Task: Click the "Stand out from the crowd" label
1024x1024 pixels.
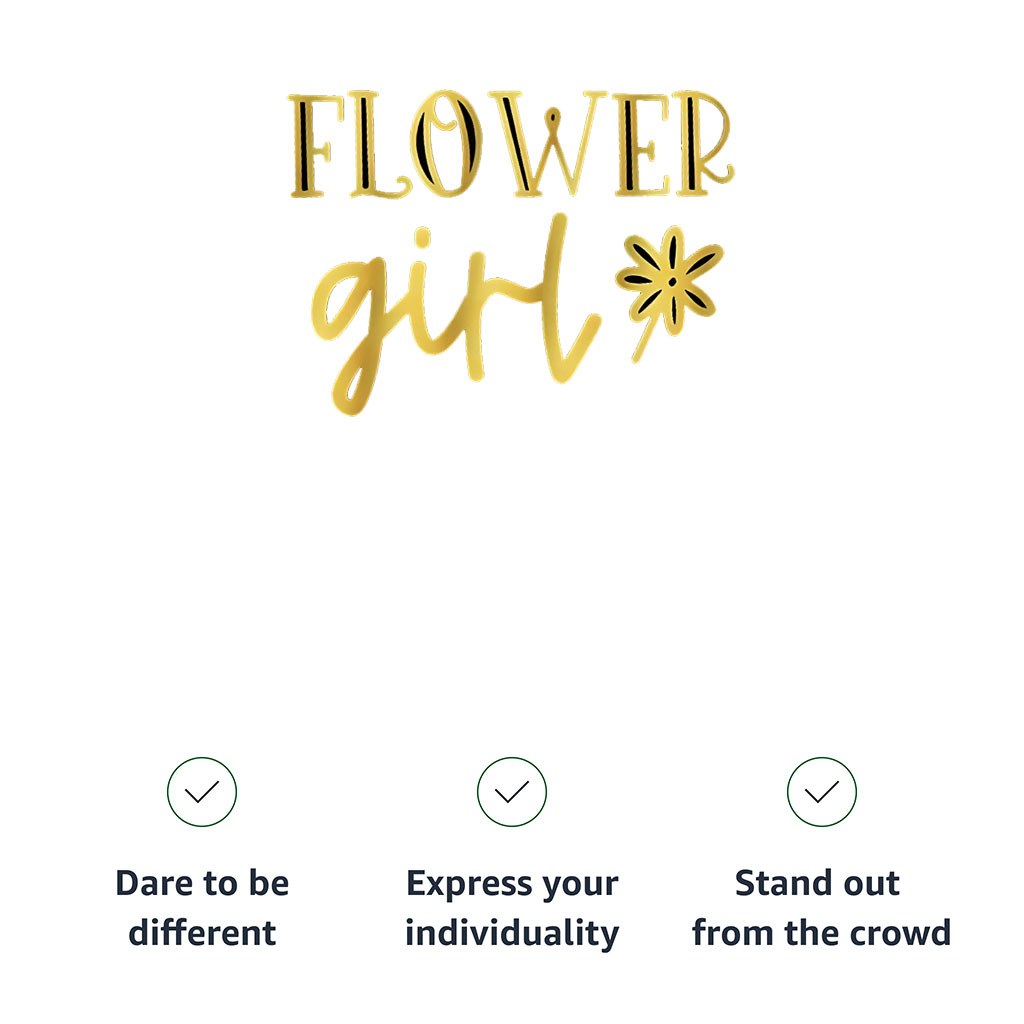Action: click(822, 908)
